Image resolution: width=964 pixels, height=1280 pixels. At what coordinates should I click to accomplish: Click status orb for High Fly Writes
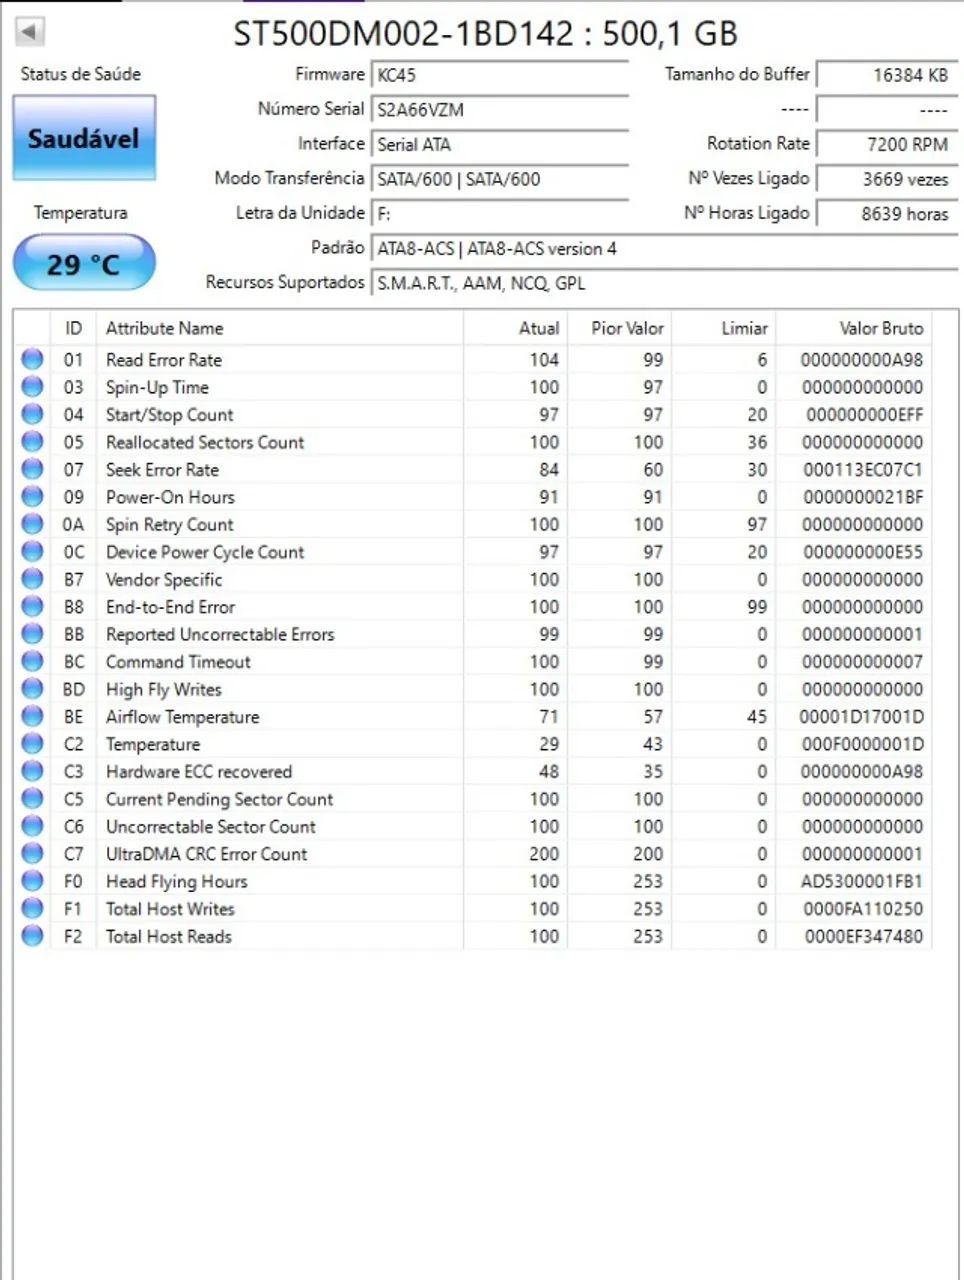point(33,689)
